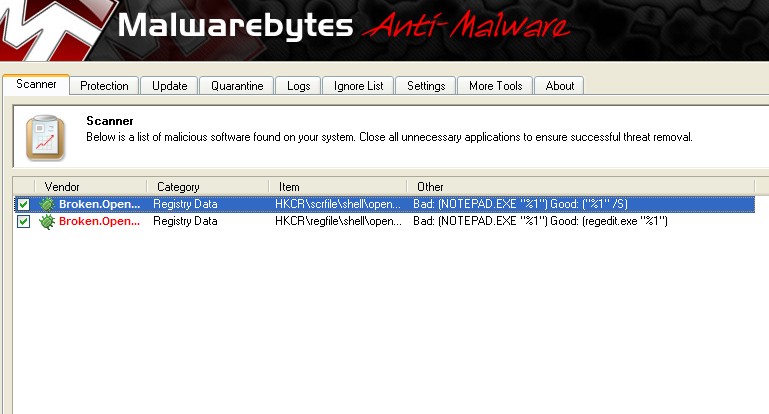Click the green bug icon in scrfile row
The image size is (769, 414).
pyautogui.click(x=47, y=204)
